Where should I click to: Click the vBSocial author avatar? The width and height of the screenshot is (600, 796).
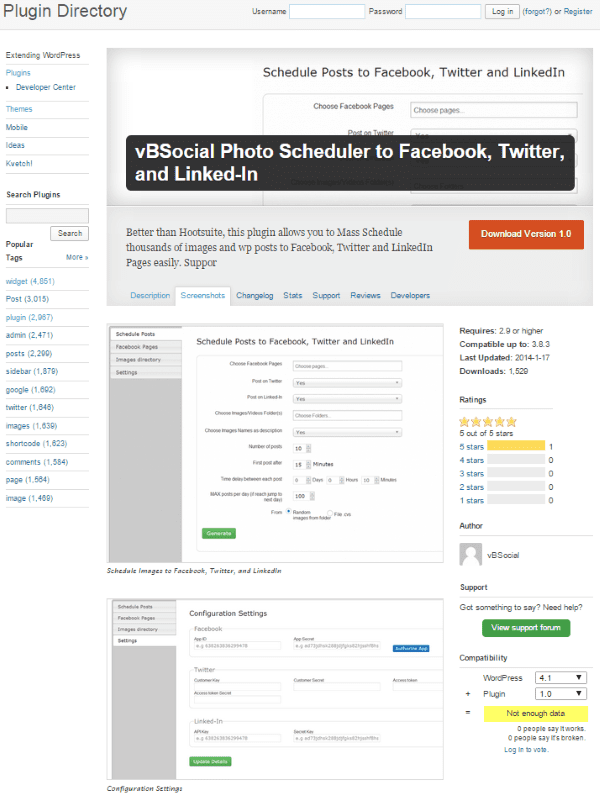tap(470, 555)
